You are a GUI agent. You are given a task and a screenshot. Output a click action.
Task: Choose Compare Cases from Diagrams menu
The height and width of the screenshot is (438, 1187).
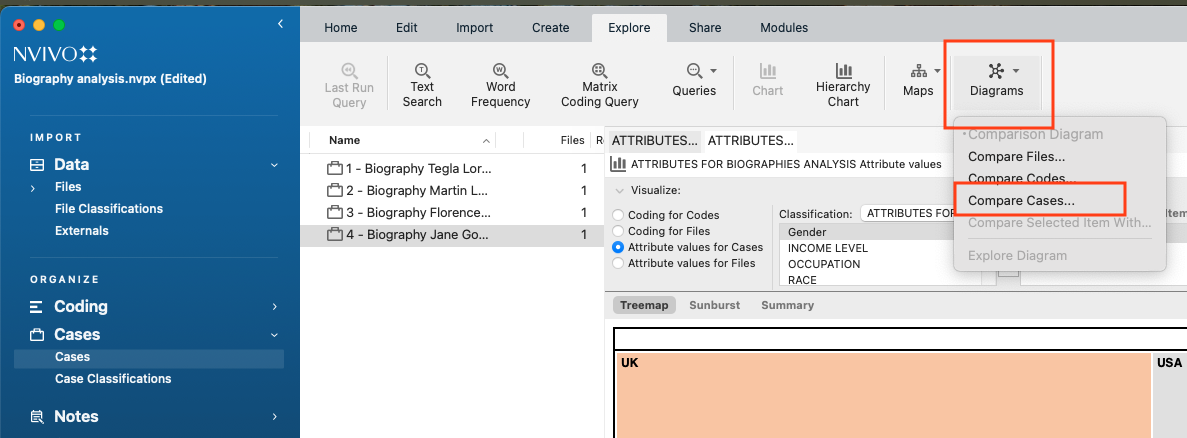tap(1021, 201)
